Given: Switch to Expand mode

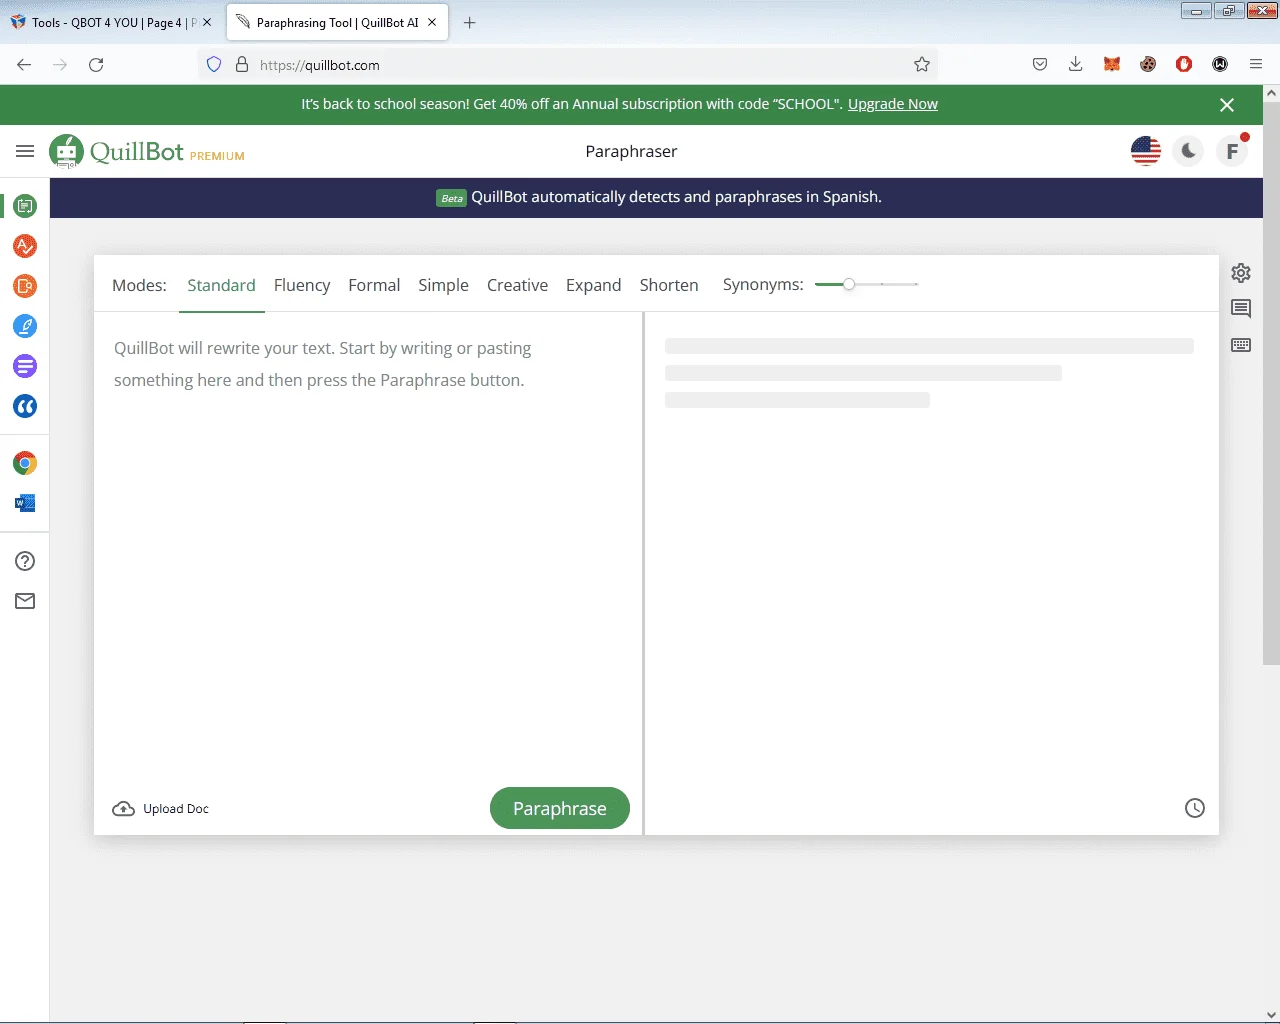Looking at the screenshot, I should coord(593,285).
